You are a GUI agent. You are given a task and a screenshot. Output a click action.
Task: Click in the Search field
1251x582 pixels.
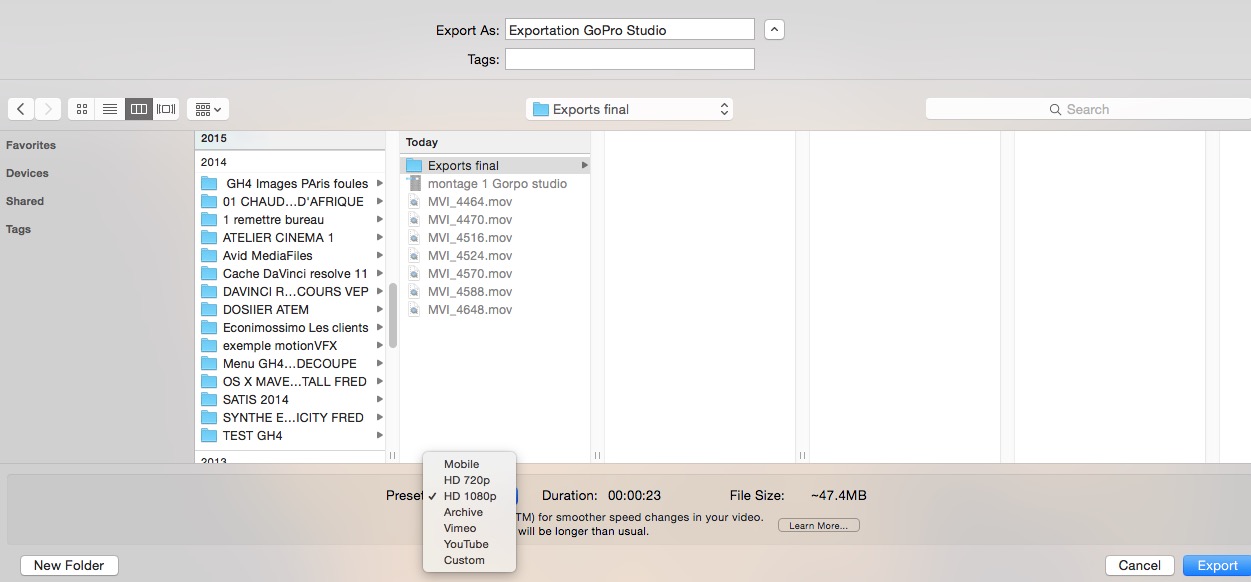[x=1085, y=109]
